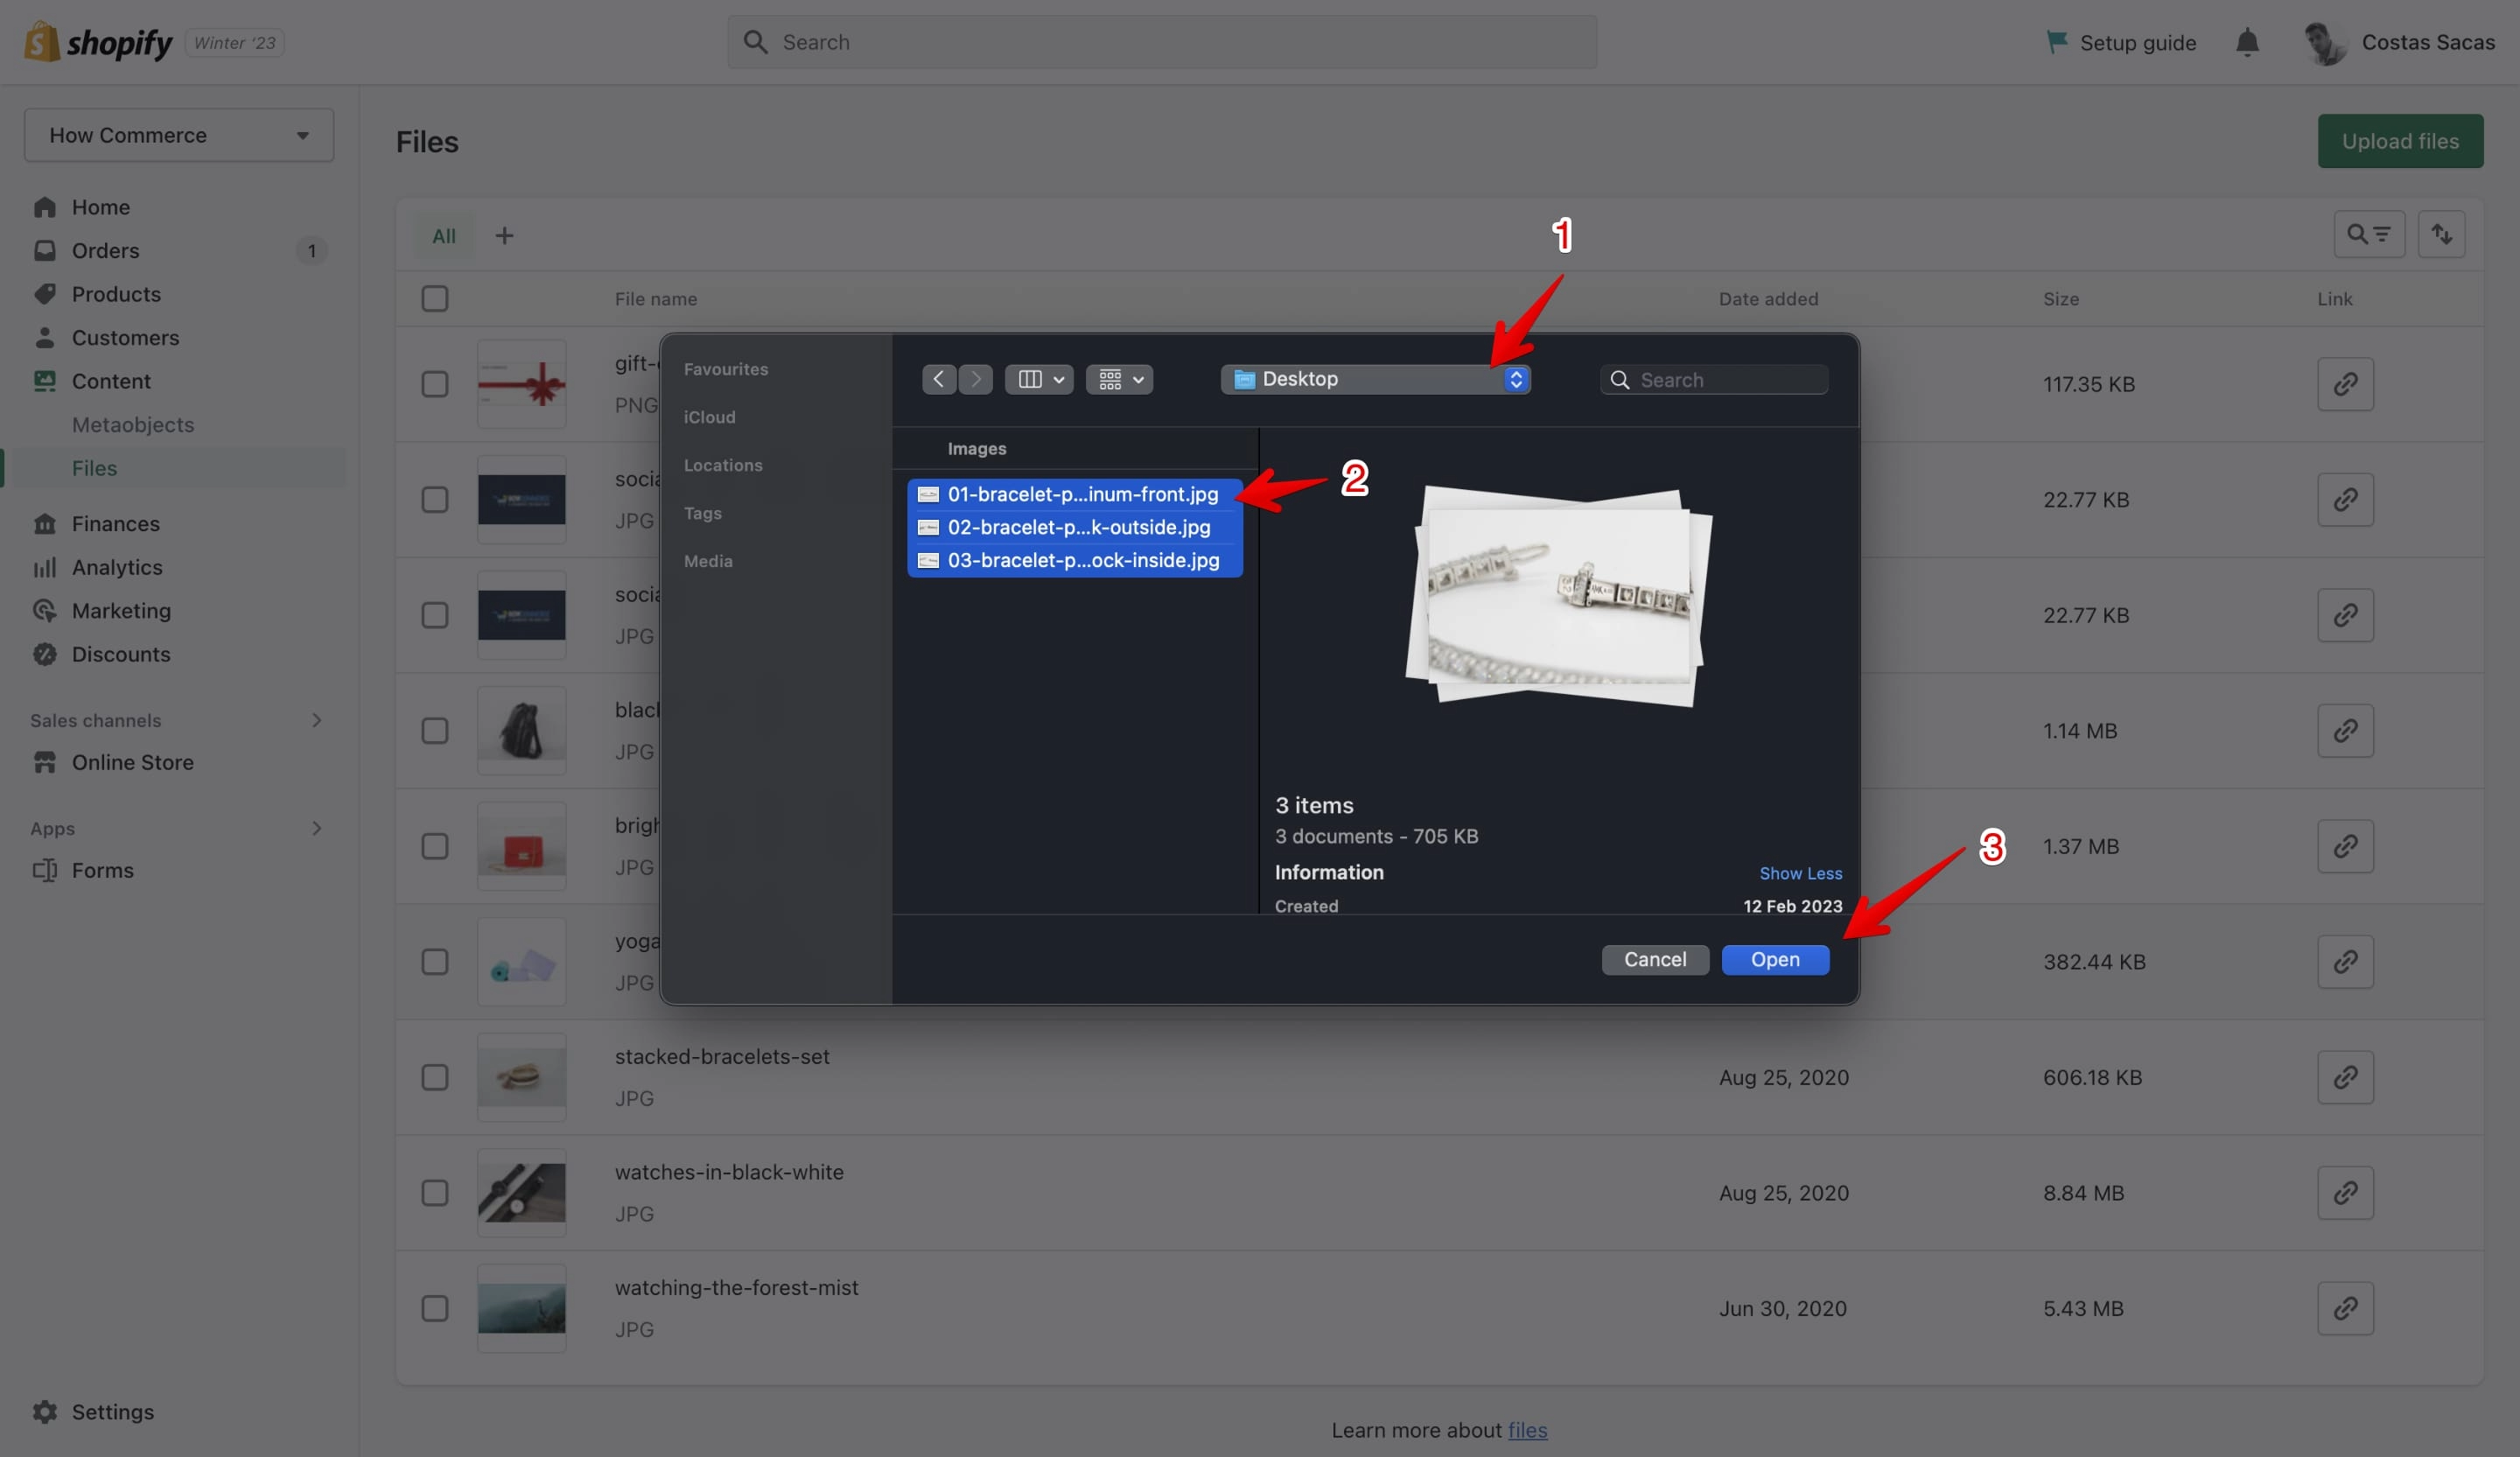Open Costas Sacas account menu

pos(2398,42)
